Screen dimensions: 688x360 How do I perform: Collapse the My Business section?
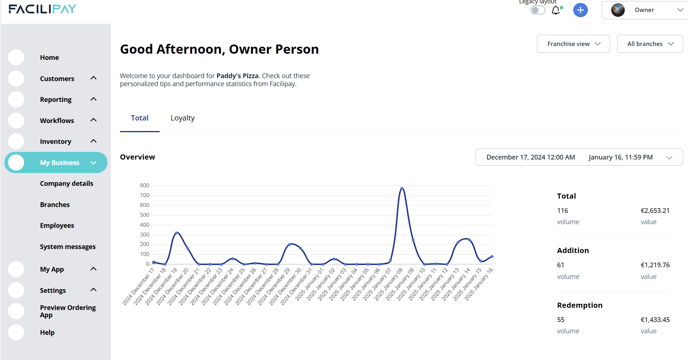93,163
